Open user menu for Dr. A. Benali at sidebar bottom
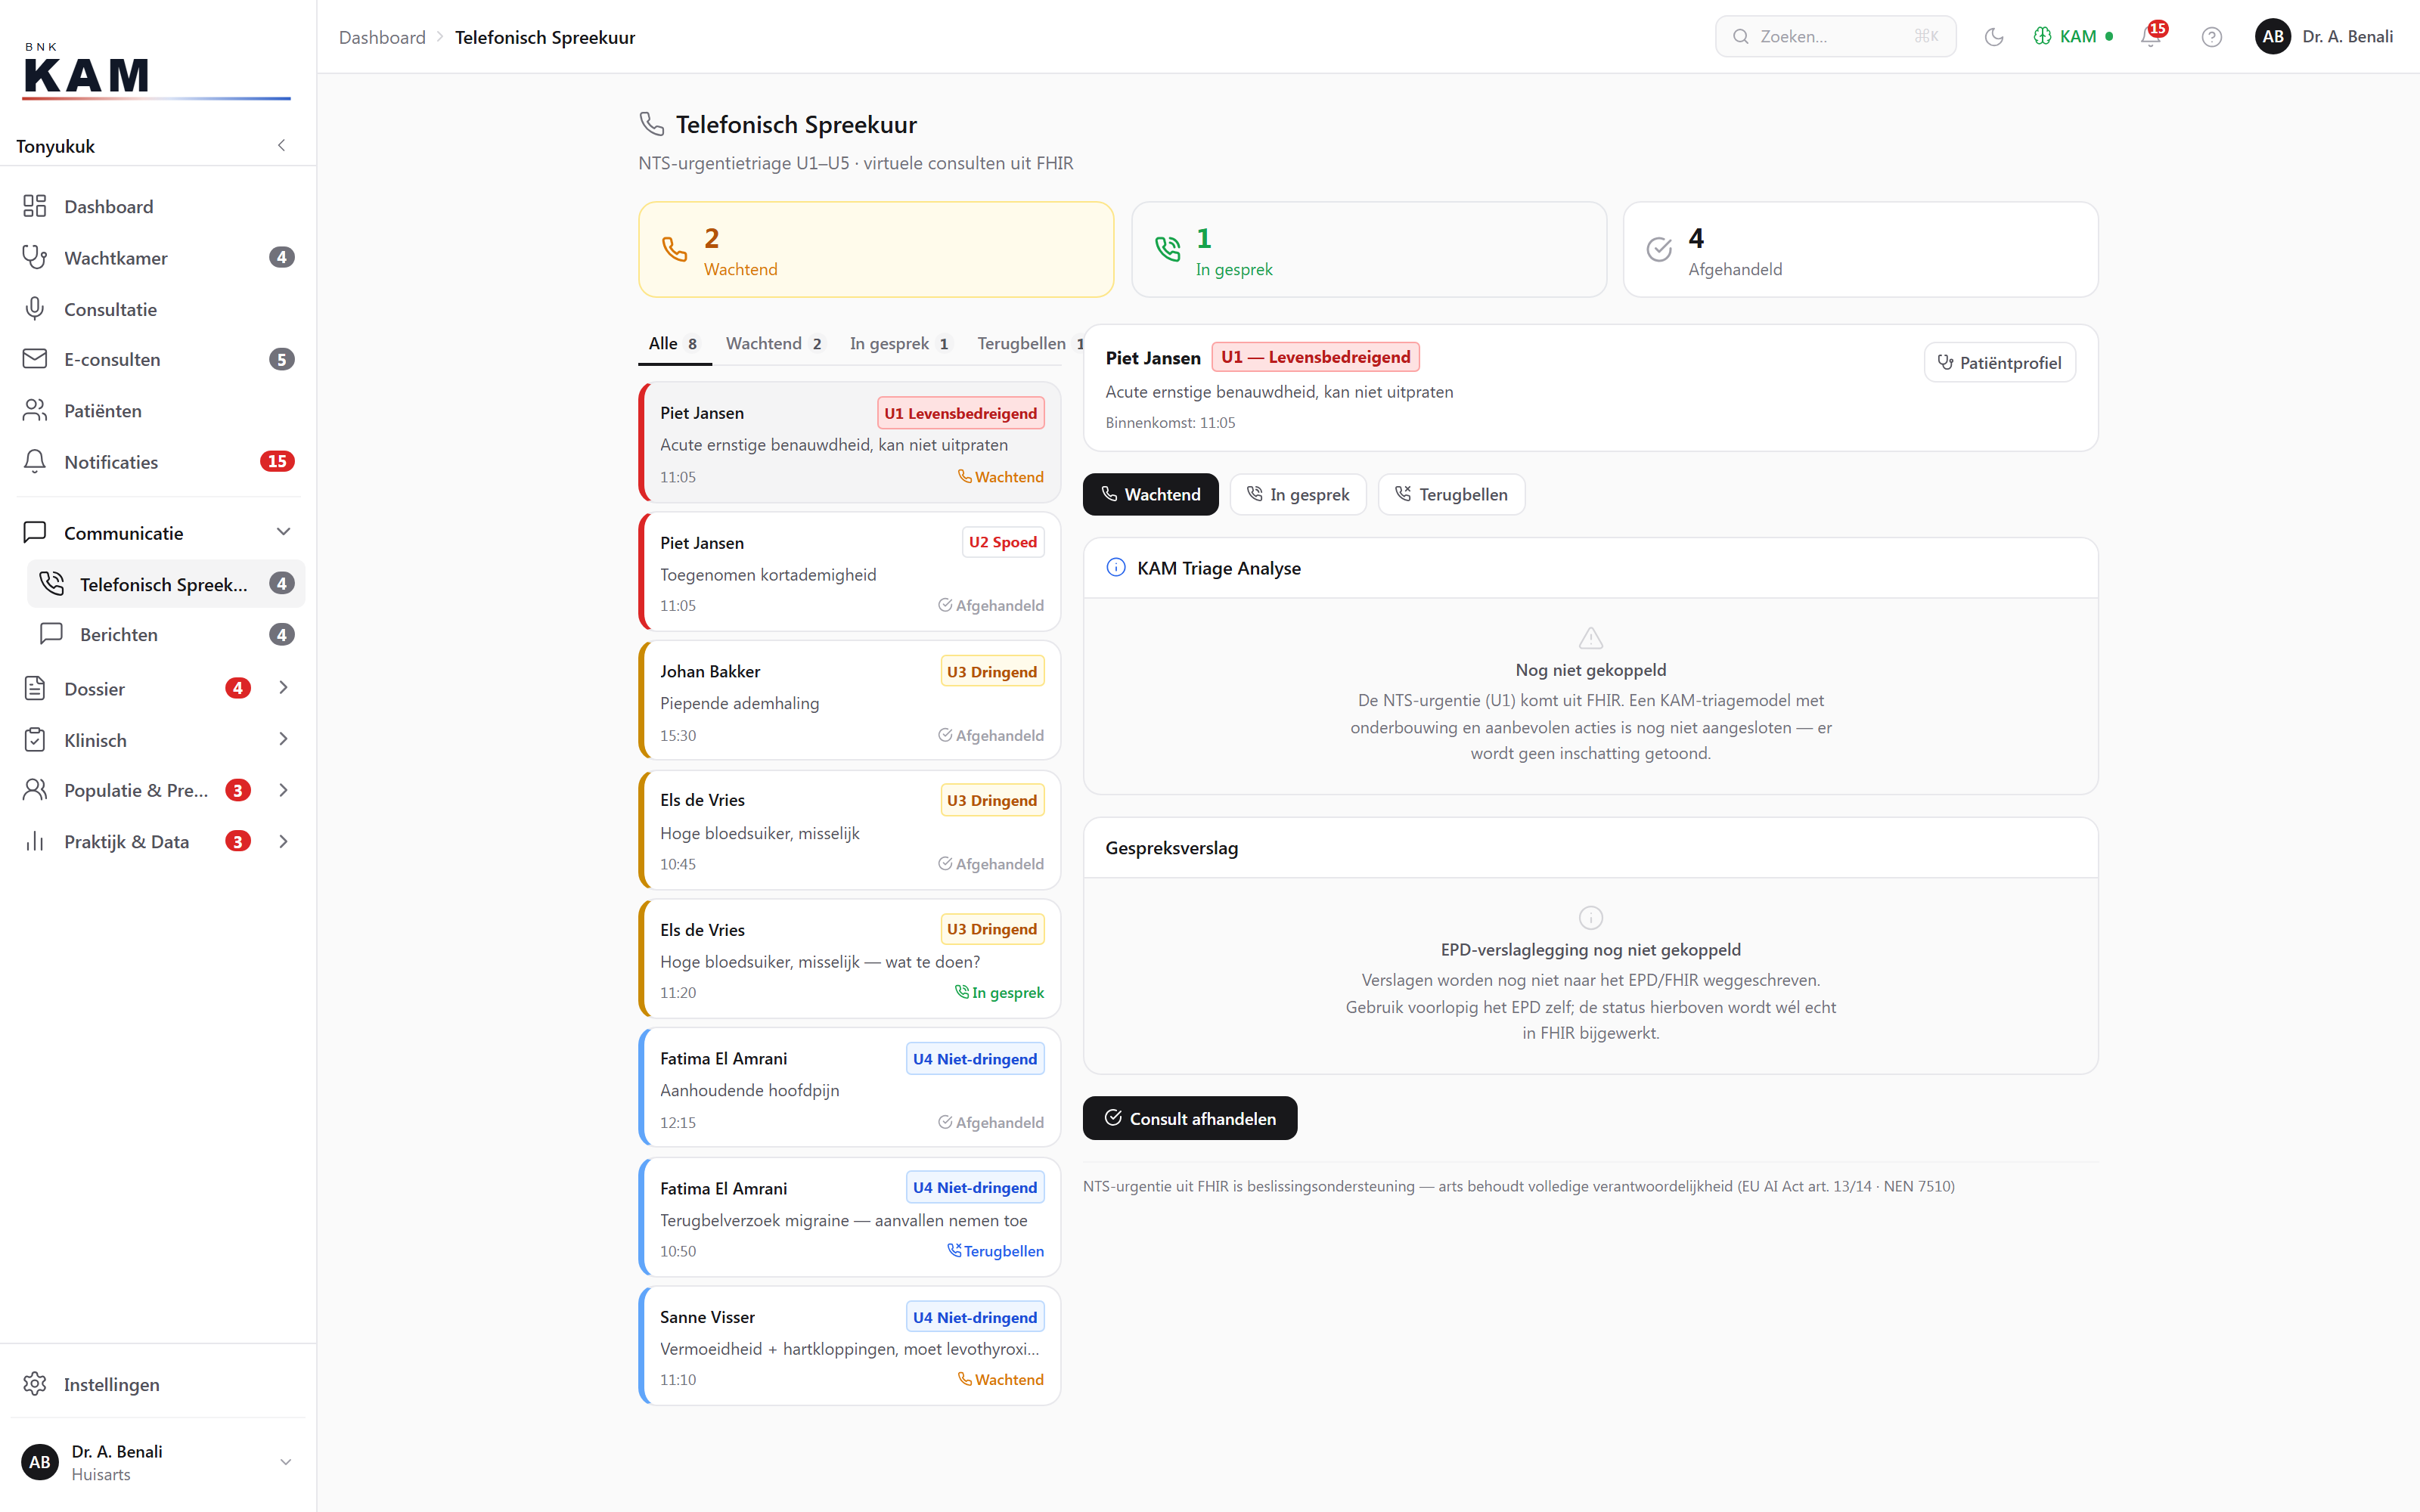 [x=158, y=1462]
